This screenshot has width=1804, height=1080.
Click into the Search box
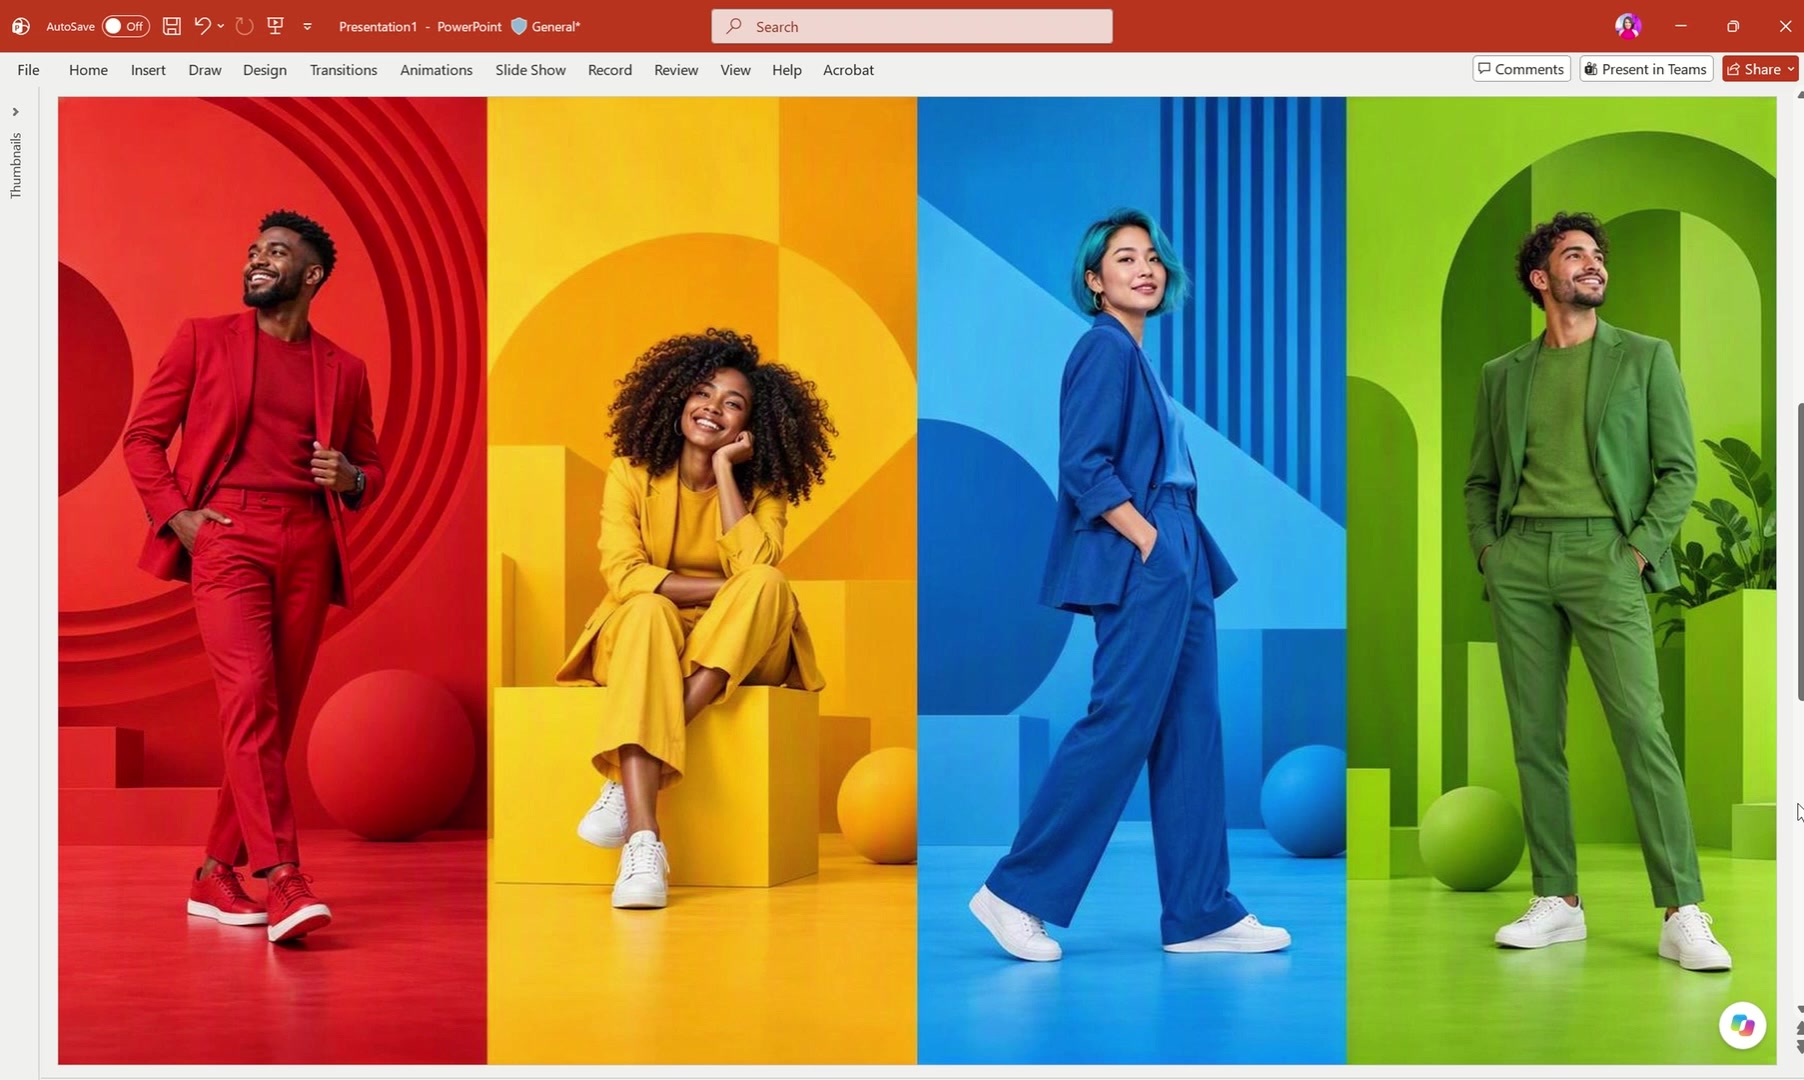[912, 26]
